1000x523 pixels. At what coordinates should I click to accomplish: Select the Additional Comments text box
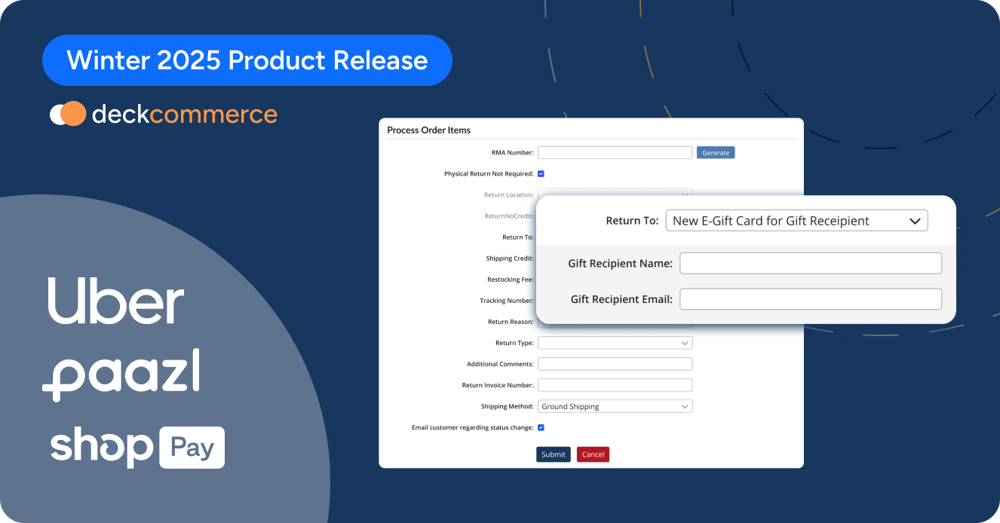click(x=614, y=364)
